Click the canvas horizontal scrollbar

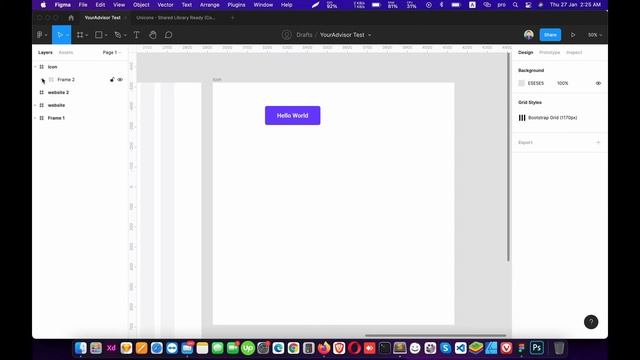[435, 336]
